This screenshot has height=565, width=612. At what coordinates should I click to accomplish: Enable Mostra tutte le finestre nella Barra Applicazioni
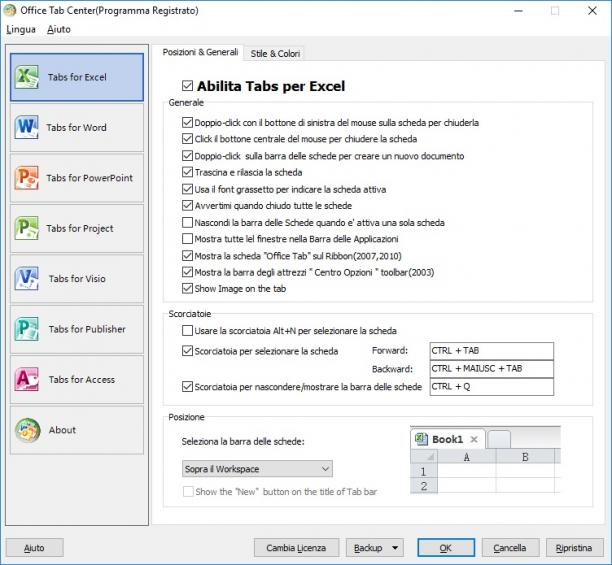[x=187, y=238]
